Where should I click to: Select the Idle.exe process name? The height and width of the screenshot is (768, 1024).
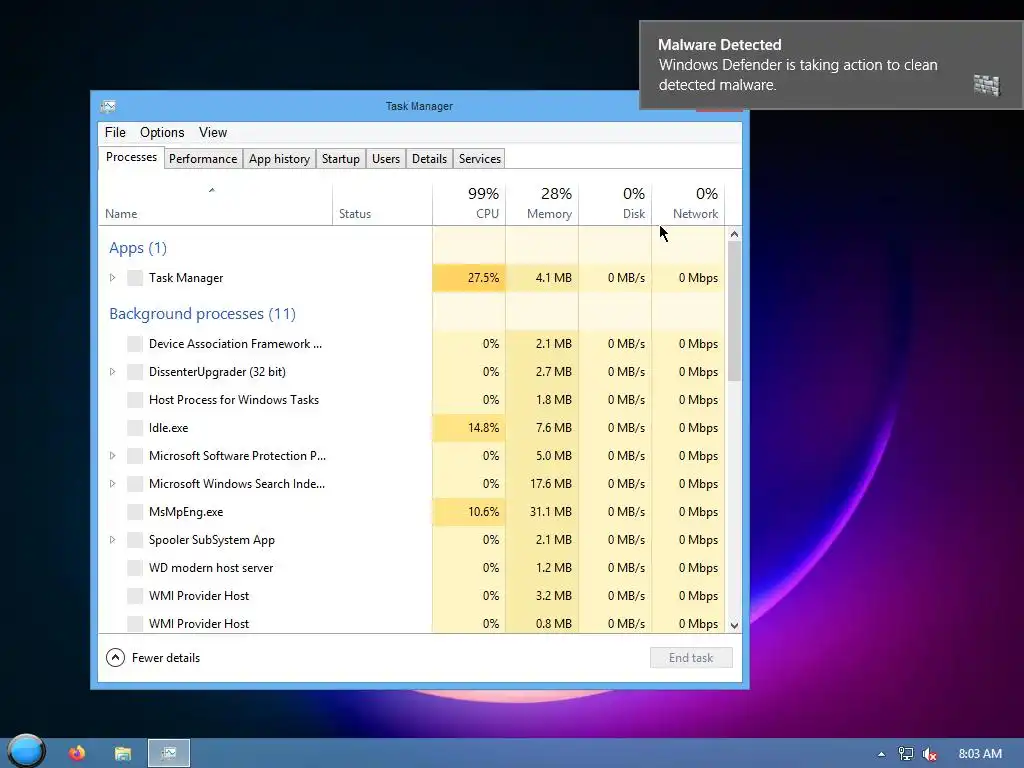point(168,428)
